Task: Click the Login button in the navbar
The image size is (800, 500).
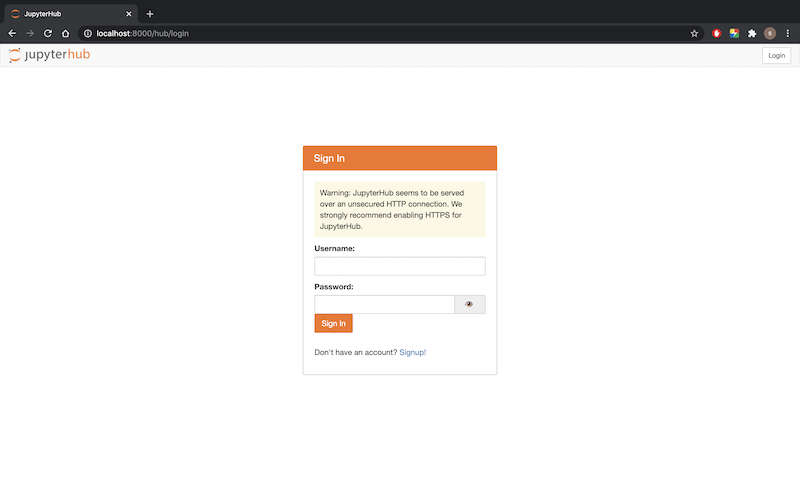Action: (777, 56)
